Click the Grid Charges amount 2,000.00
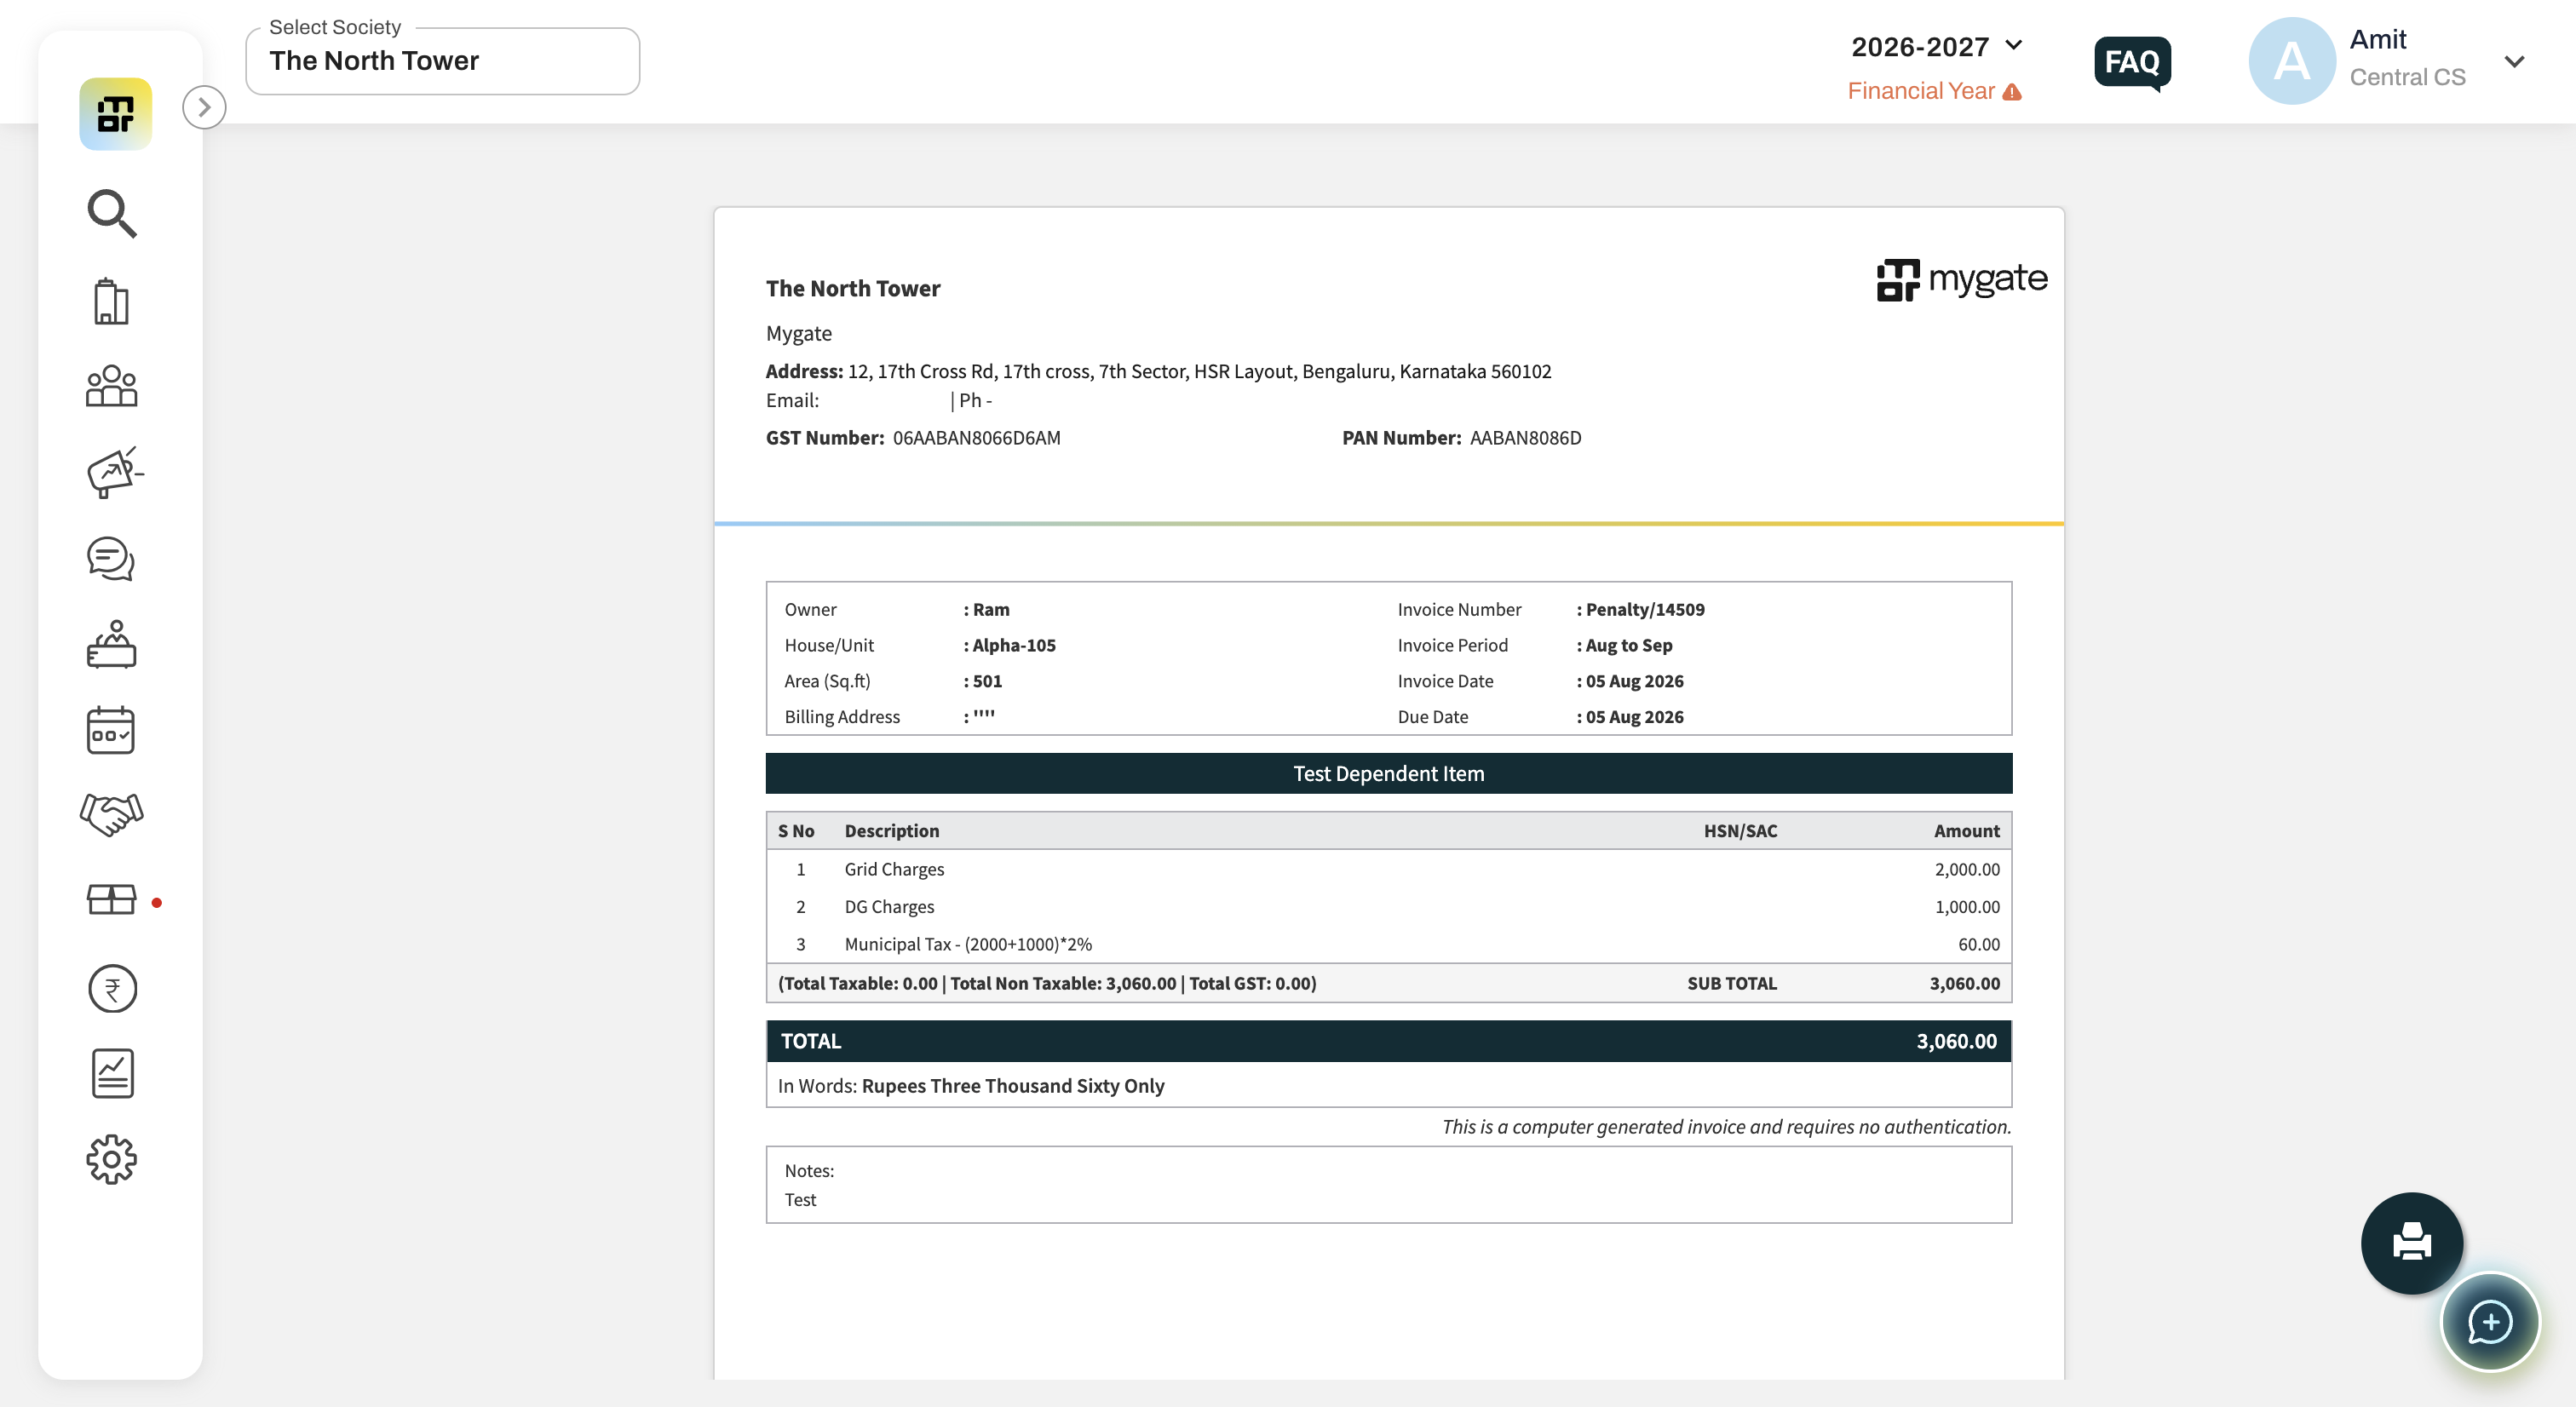2576x1407 pixels. pos(1966,869)
